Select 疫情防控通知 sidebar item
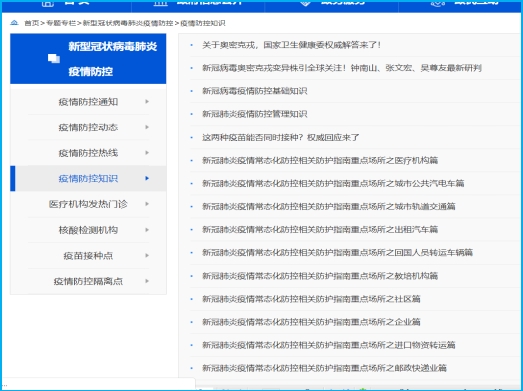Viewport: 523px width, 391px height. point(88,102)
